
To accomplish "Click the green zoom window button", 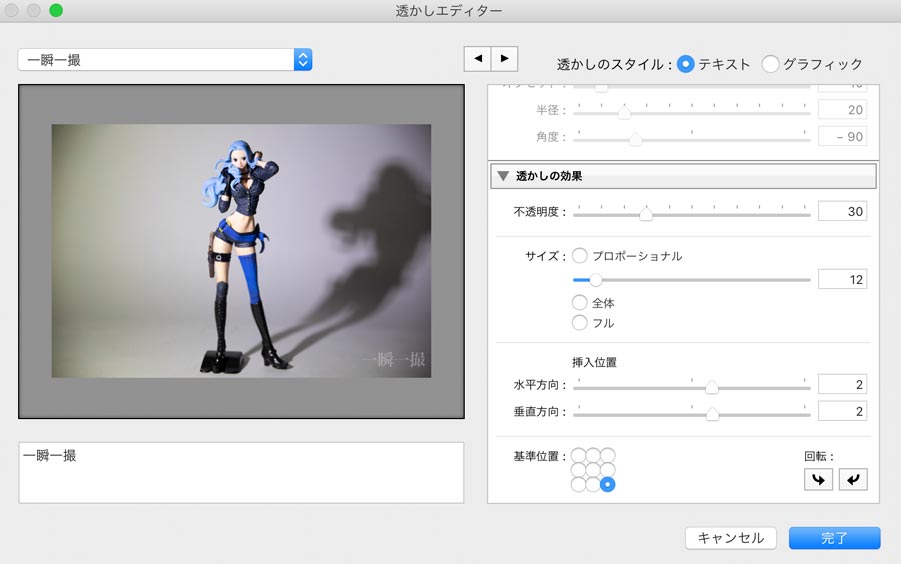I will (56, 10).
